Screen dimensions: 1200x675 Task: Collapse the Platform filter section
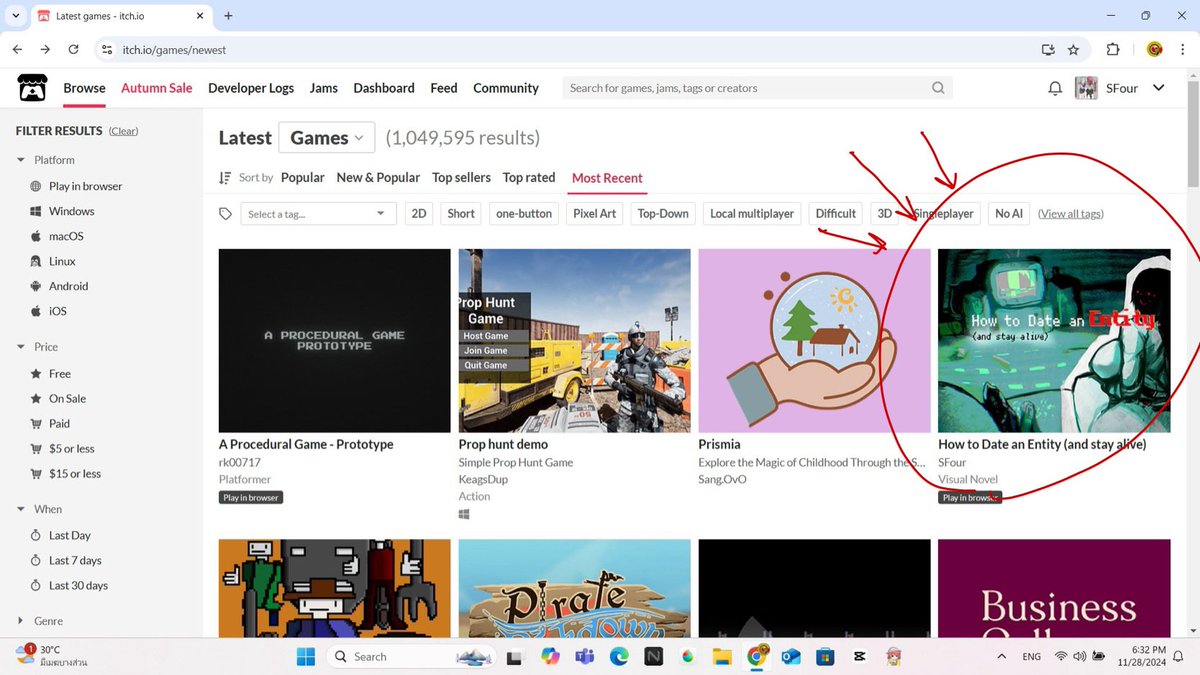[46, 160]
